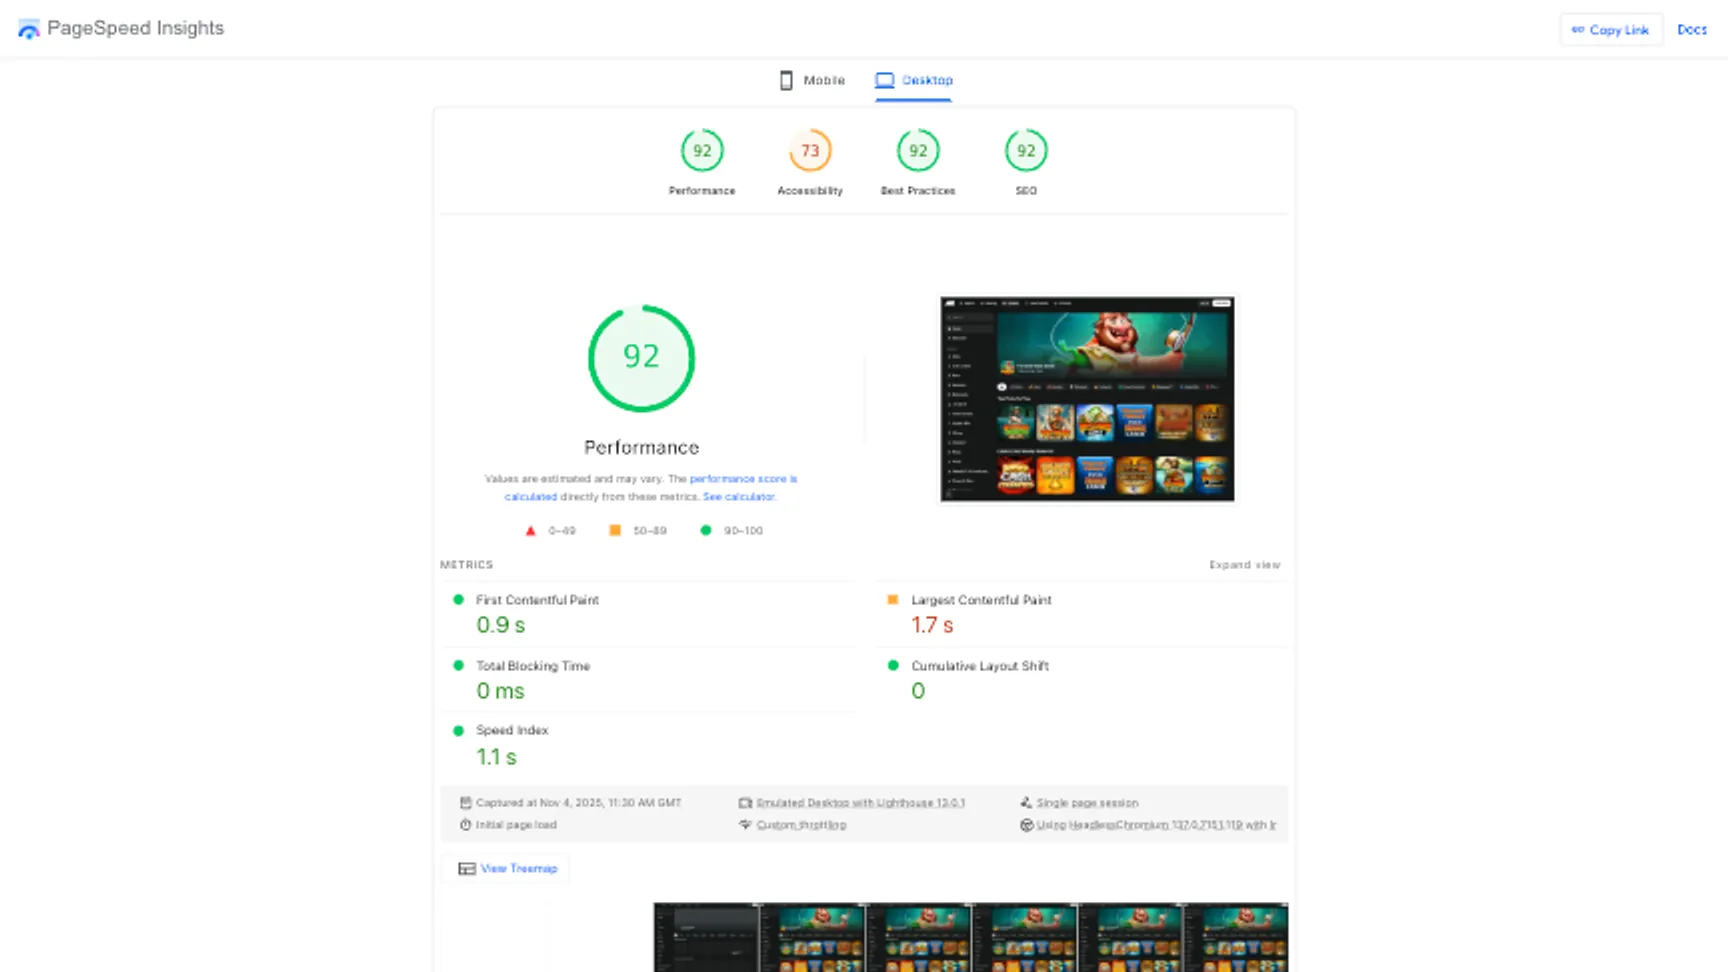The height and width of the screenshot is (972, 1728).
Task: Copy the report link using Copy Link
Action: pyautogui.click(x=1611, y=29)
